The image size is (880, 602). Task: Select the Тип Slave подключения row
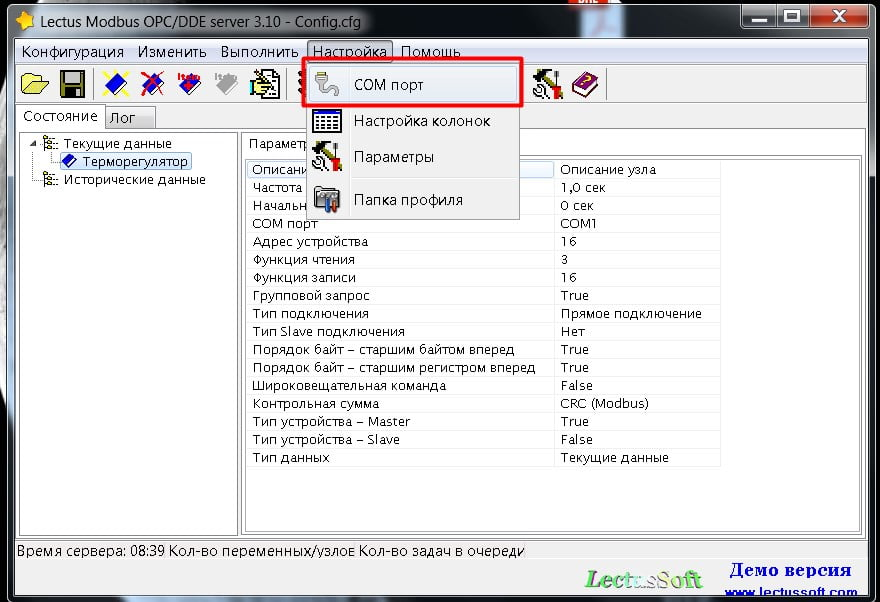click(483, 332)
